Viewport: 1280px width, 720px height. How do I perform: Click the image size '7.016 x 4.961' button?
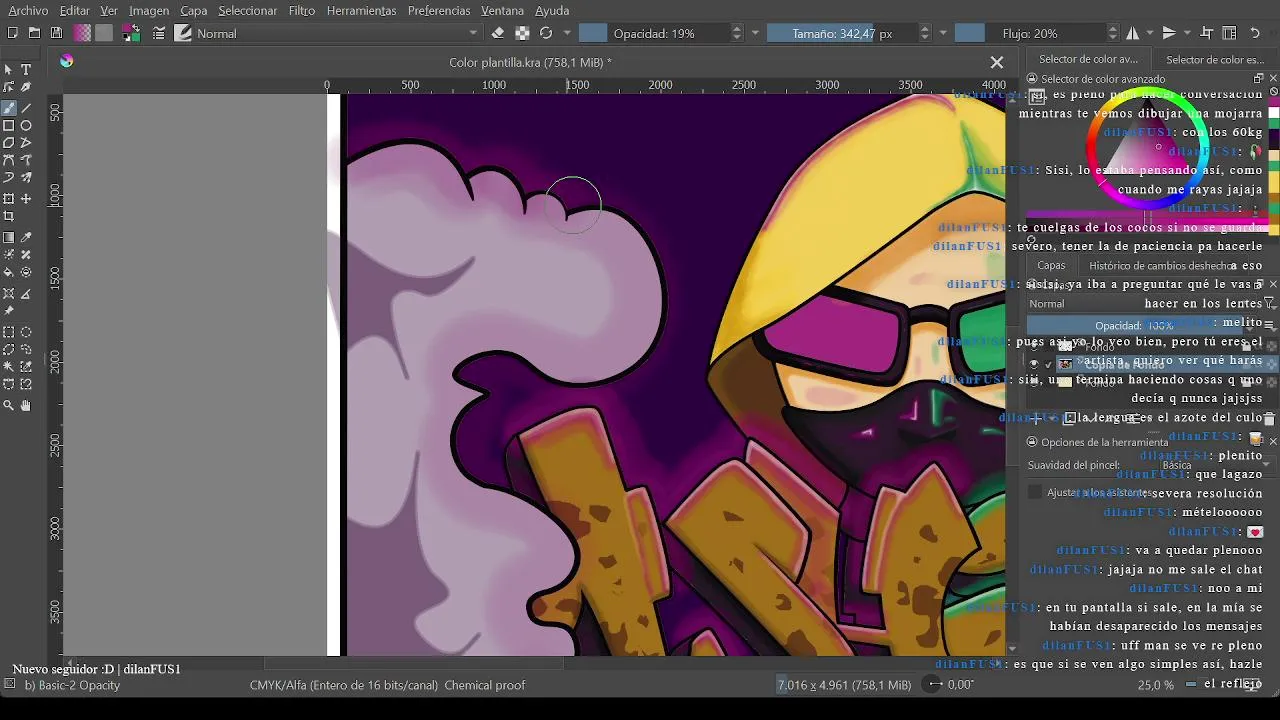(844, 685)
